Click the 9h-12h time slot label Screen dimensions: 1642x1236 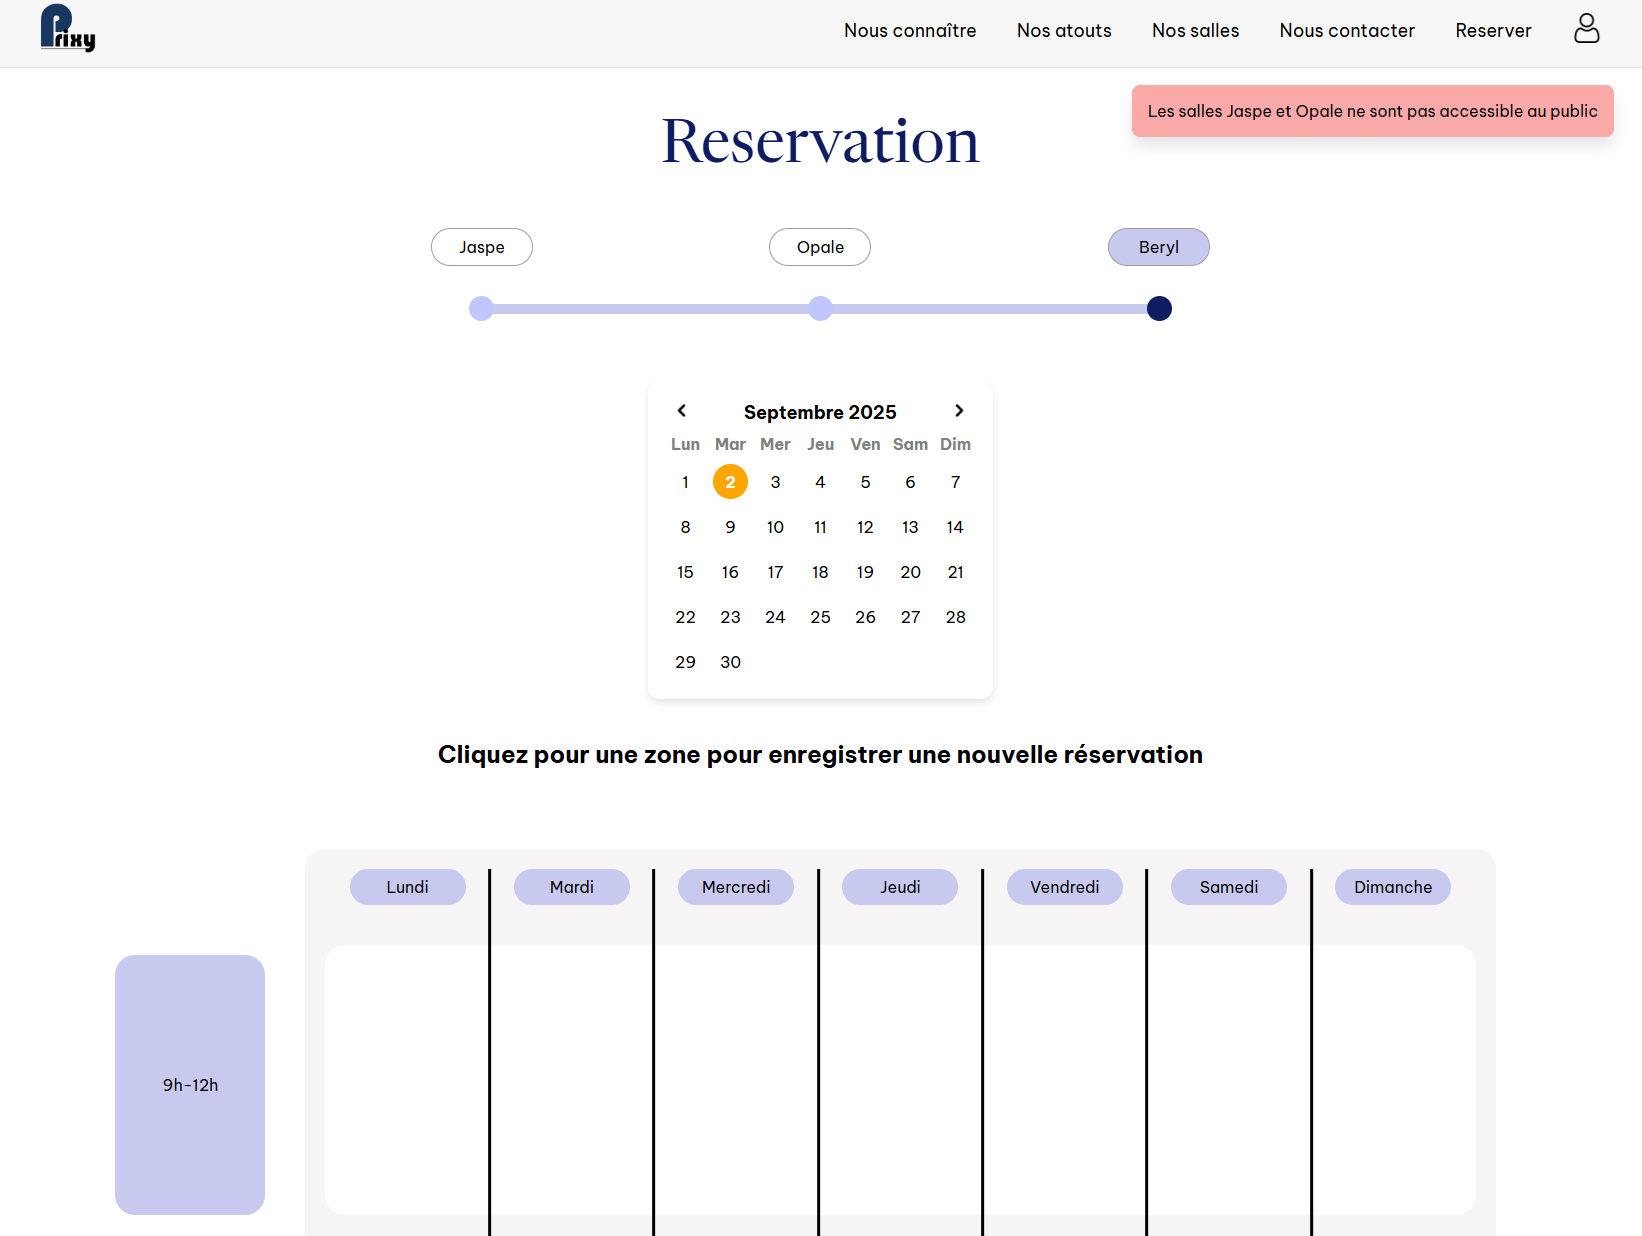click(x=190, y=1085)
